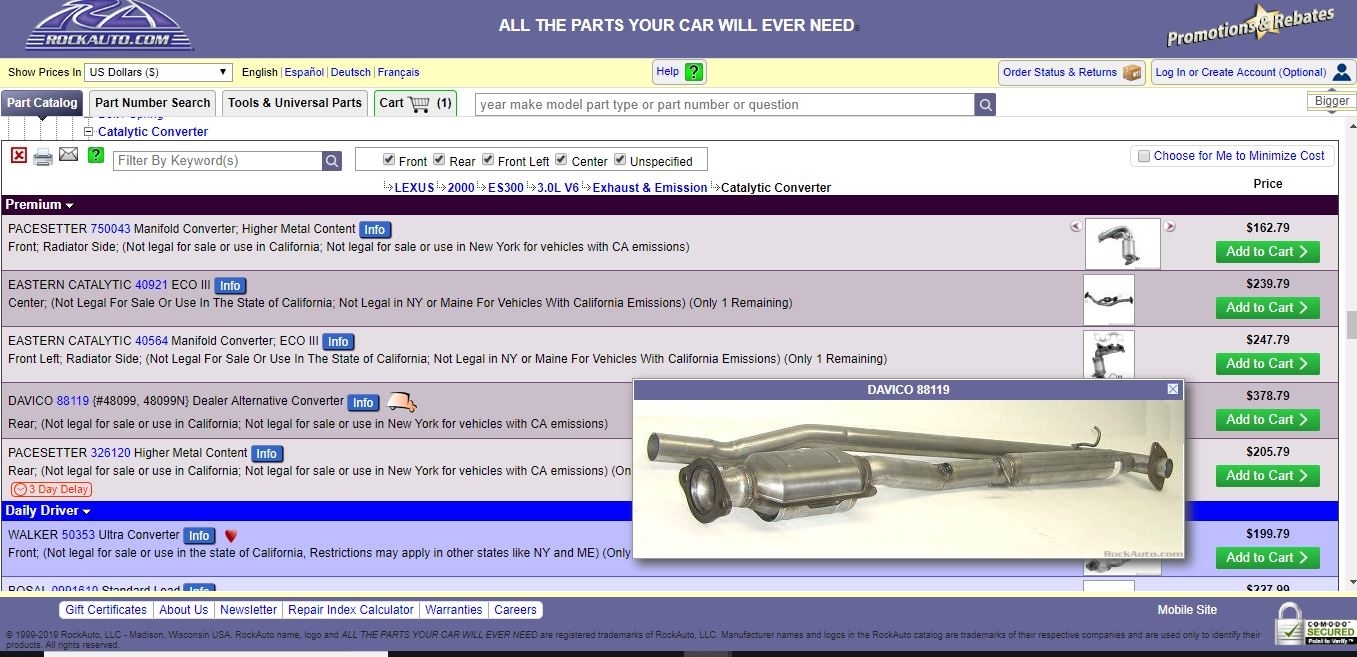Click the RockAuto.com logo
This screenshot has width=1357, height=657.
click(109, 26)
